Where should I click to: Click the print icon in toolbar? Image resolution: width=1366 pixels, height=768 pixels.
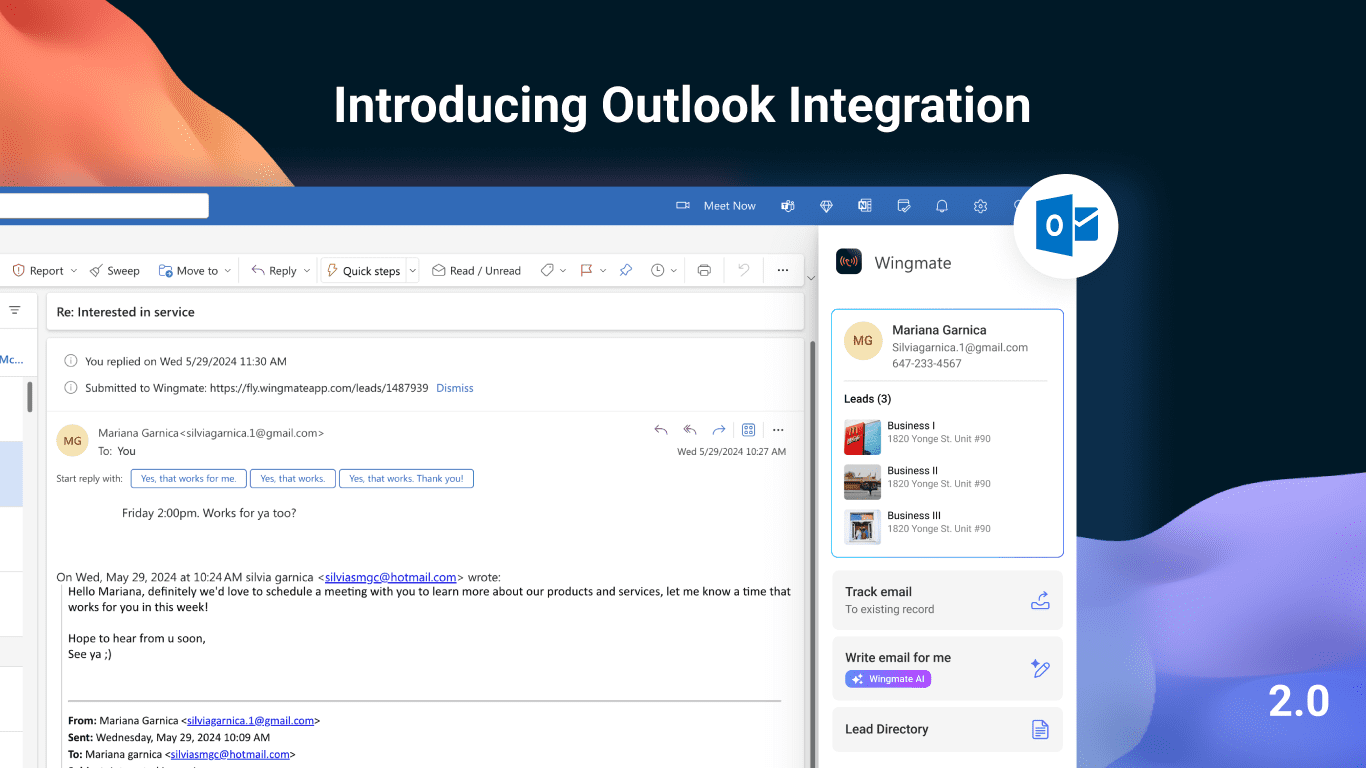click(704, 270)
